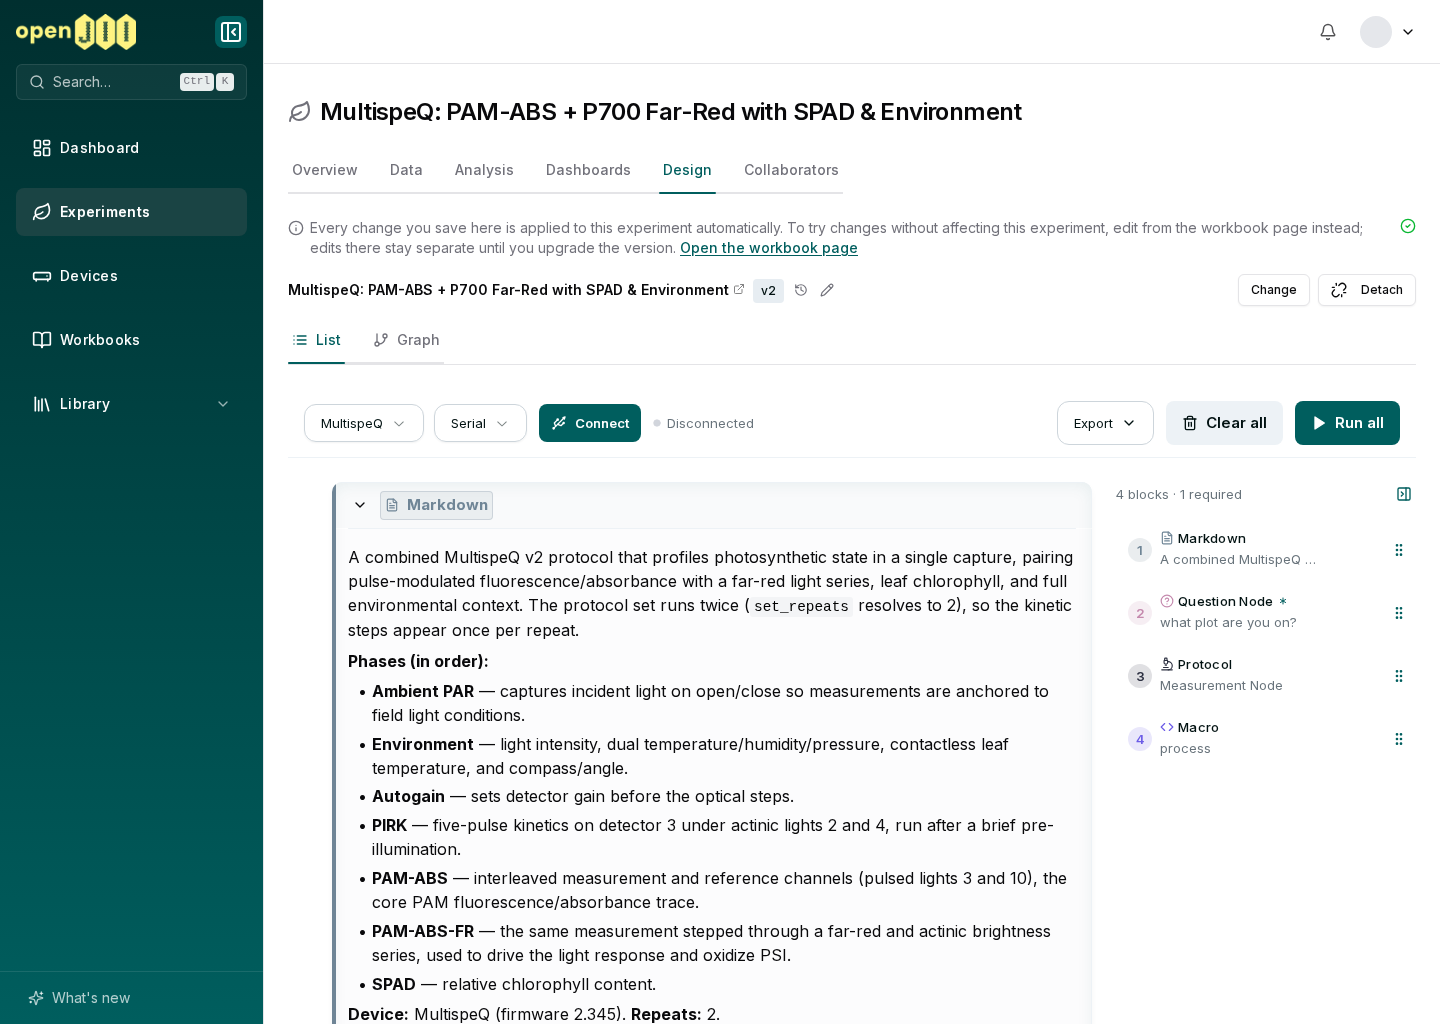The width and height of the screenshot is (1440, 1024).
Task: Switch to the Collaborators tab
Action: [791, 170]
